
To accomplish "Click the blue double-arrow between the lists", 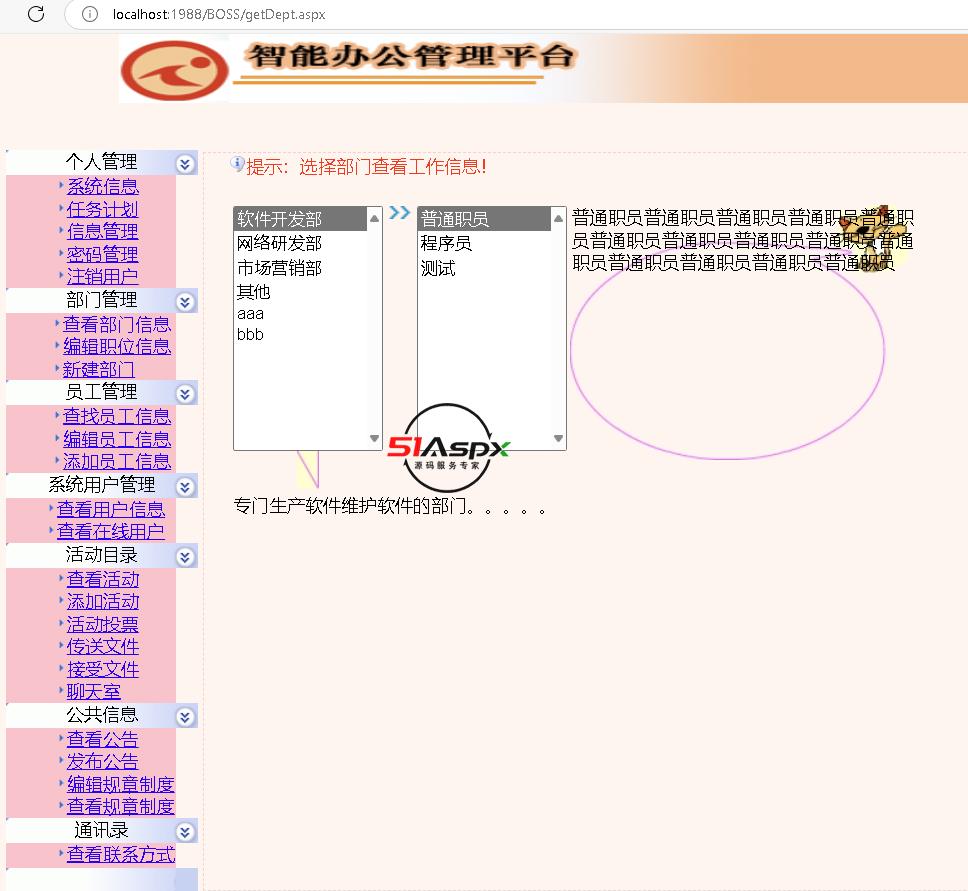I will tap(399, 213).
